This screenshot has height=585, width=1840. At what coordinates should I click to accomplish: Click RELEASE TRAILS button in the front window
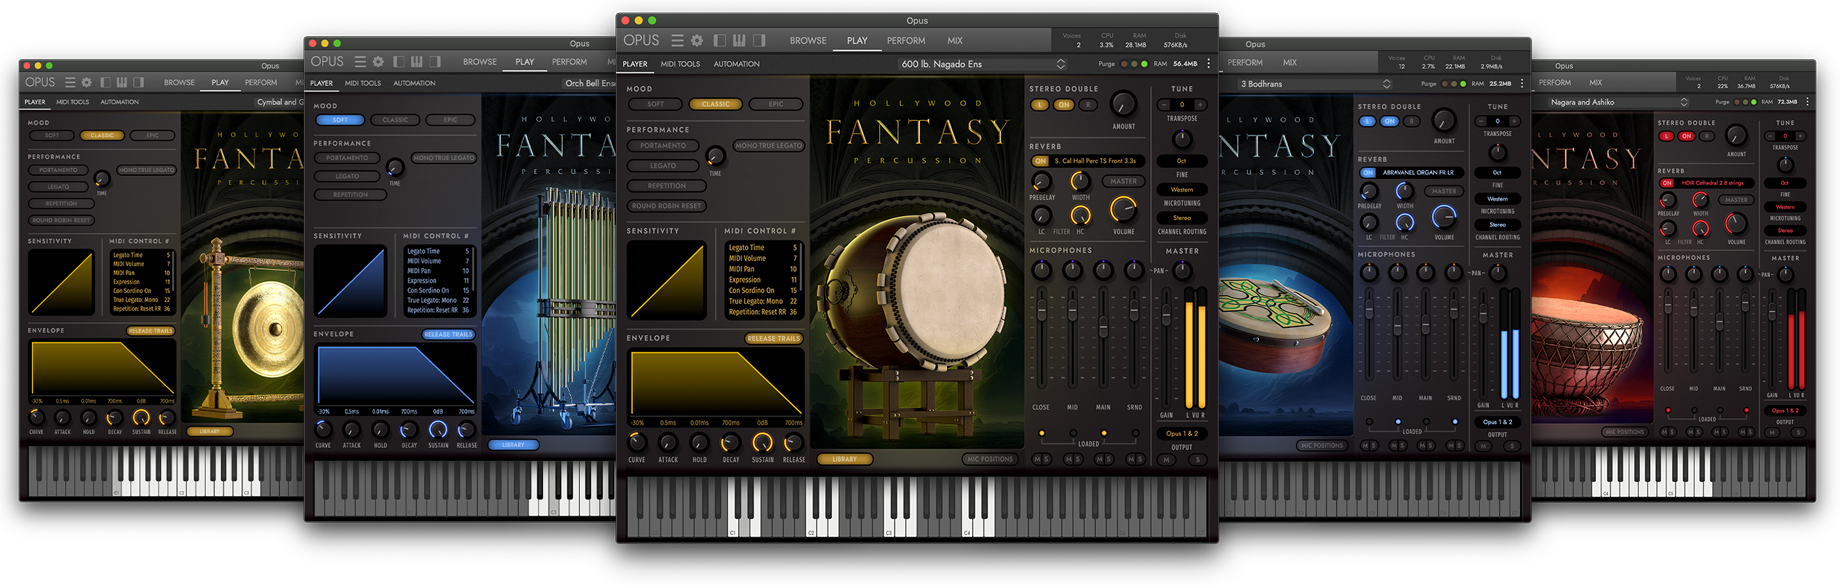774,338
